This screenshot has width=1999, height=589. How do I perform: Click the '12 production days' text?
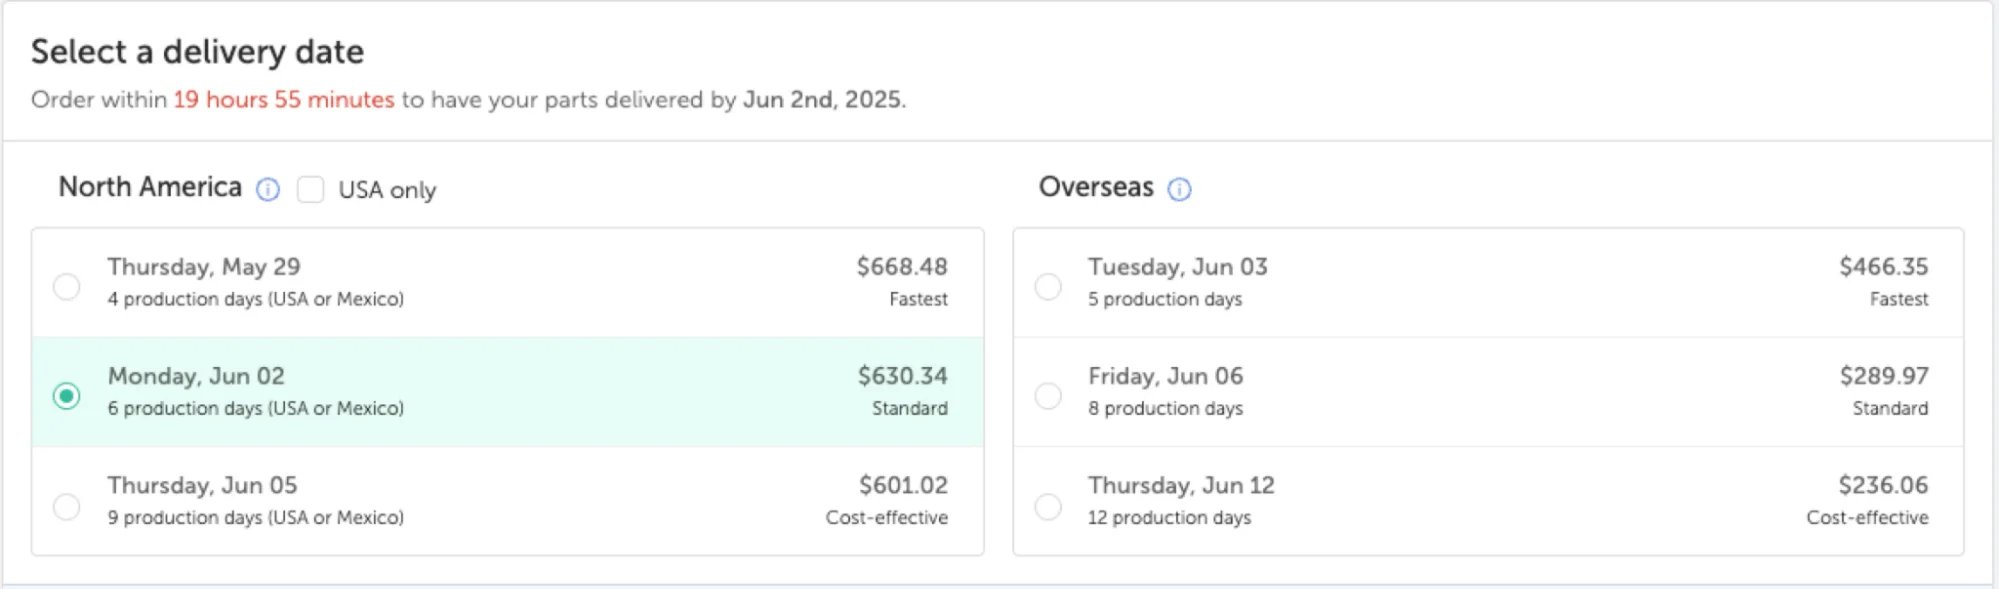[x=1169, y=517]
